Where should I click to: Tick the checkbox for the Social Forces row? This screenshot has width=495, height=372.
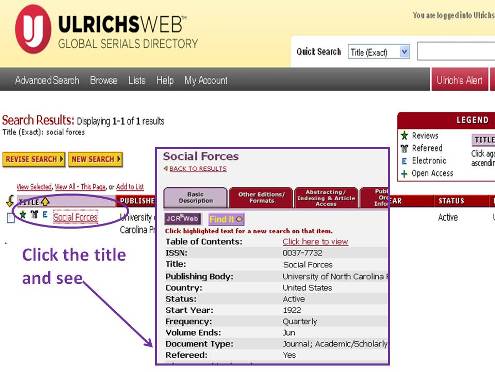(11, 218)
